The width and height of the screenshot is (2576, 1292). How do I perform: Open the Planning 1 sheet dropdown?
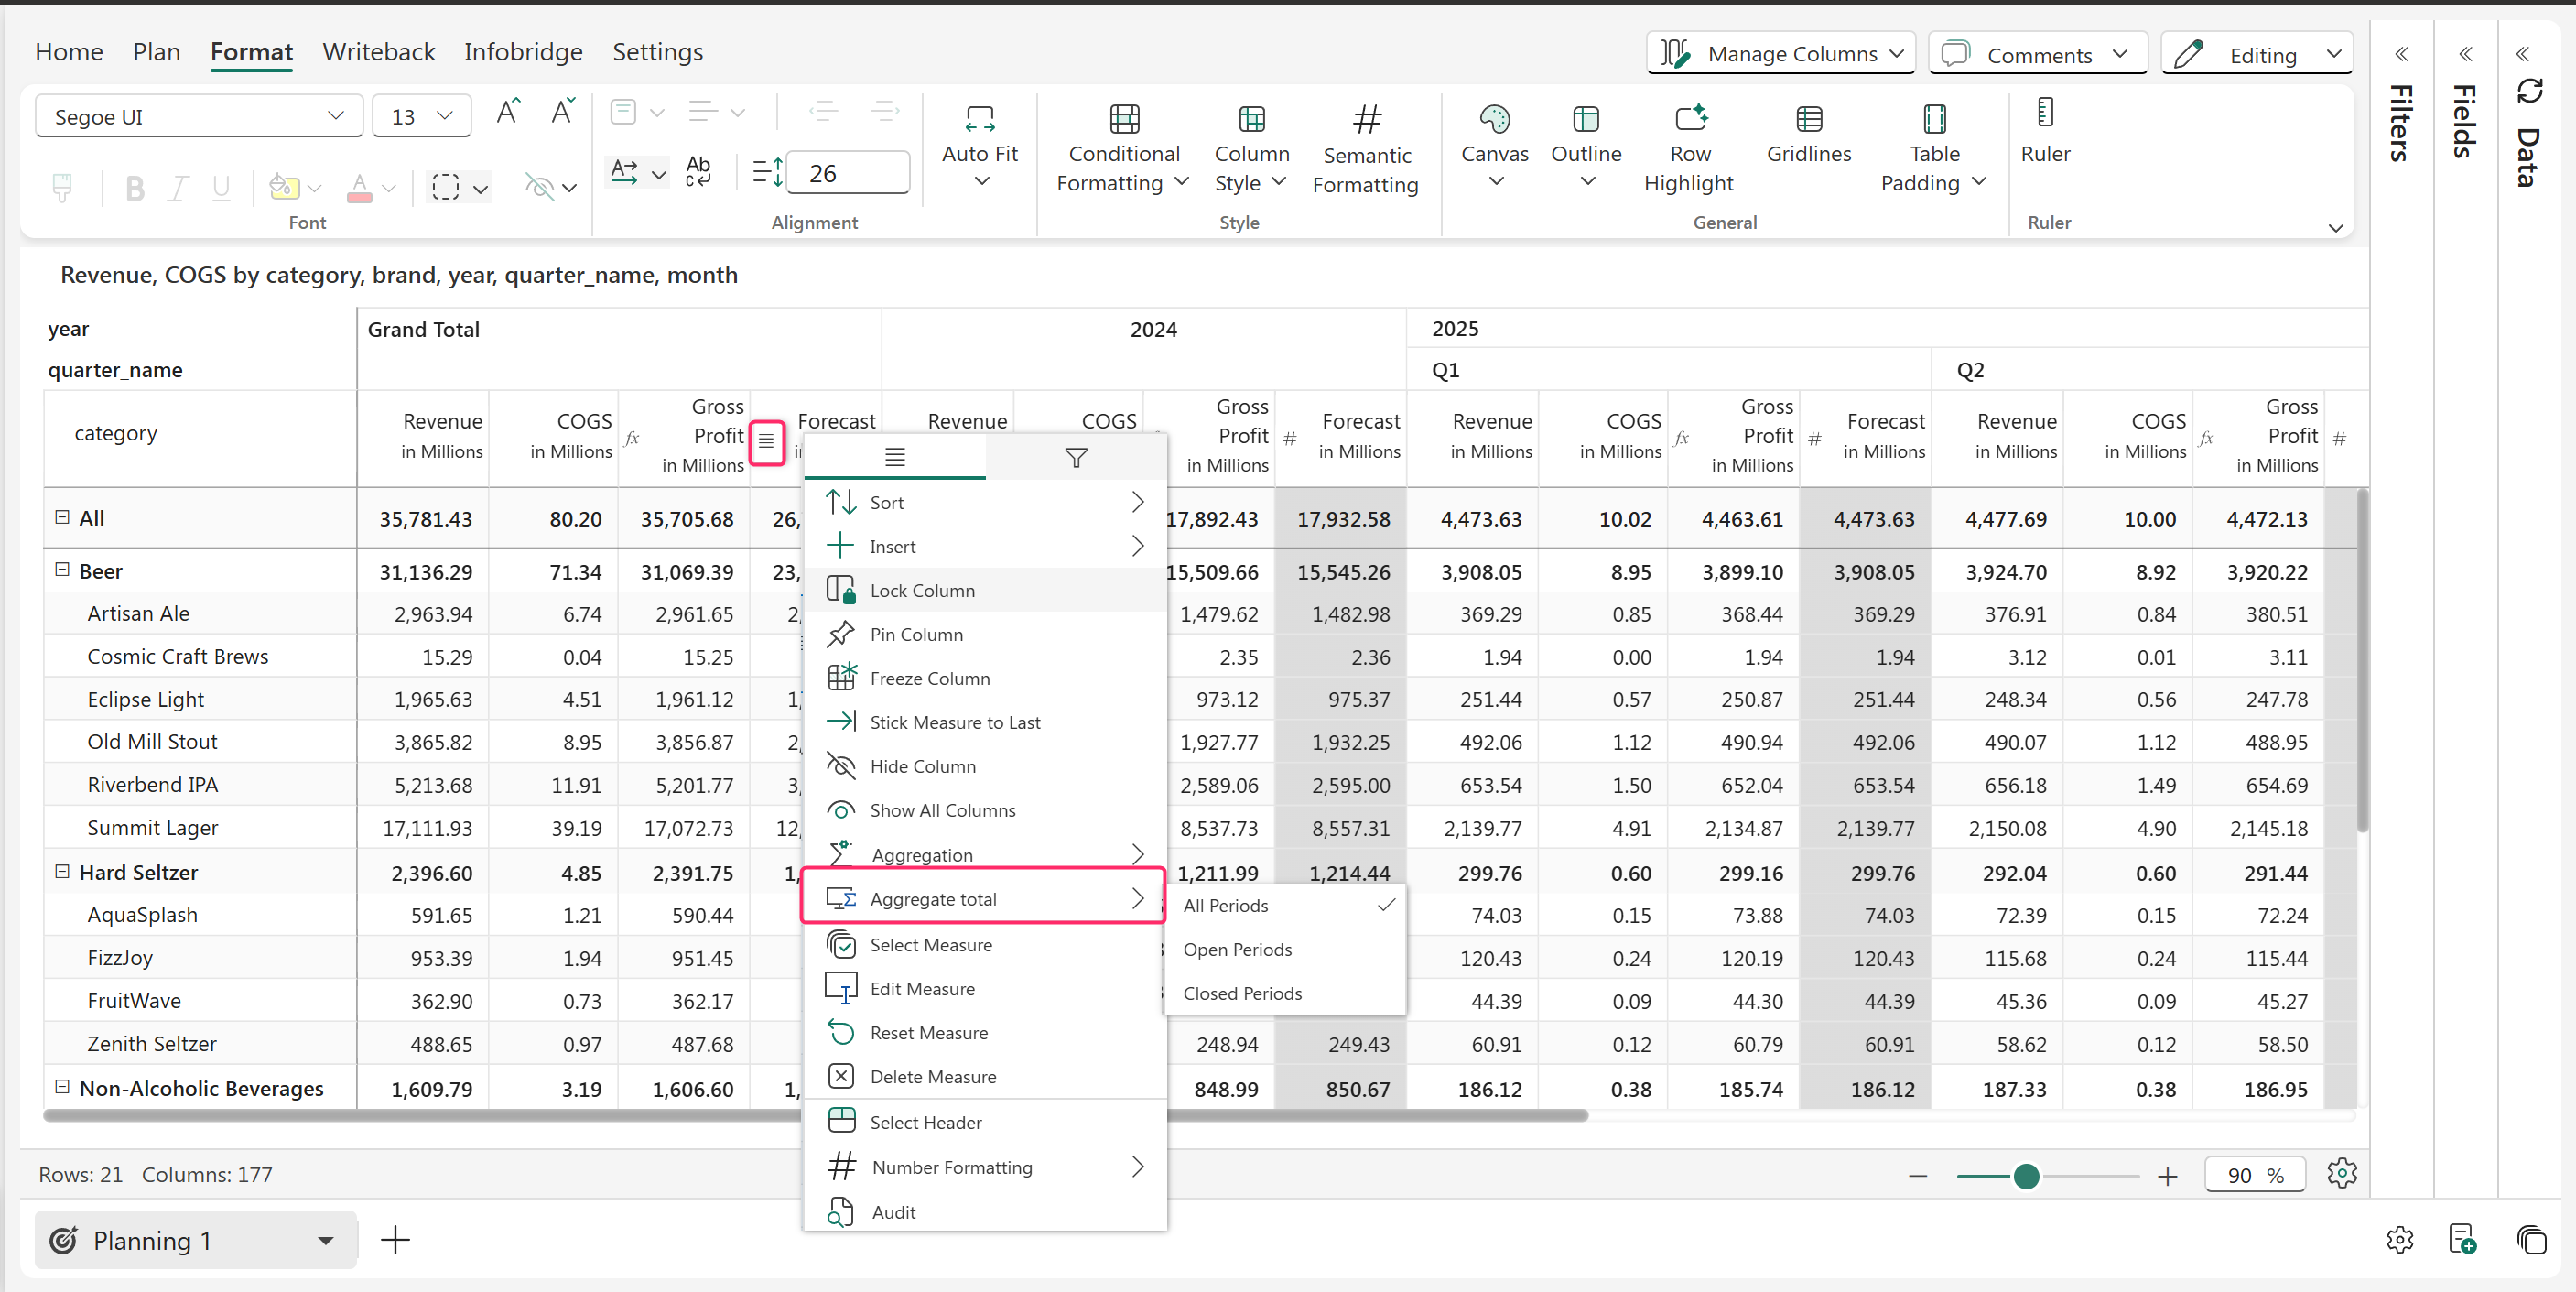325,1240
